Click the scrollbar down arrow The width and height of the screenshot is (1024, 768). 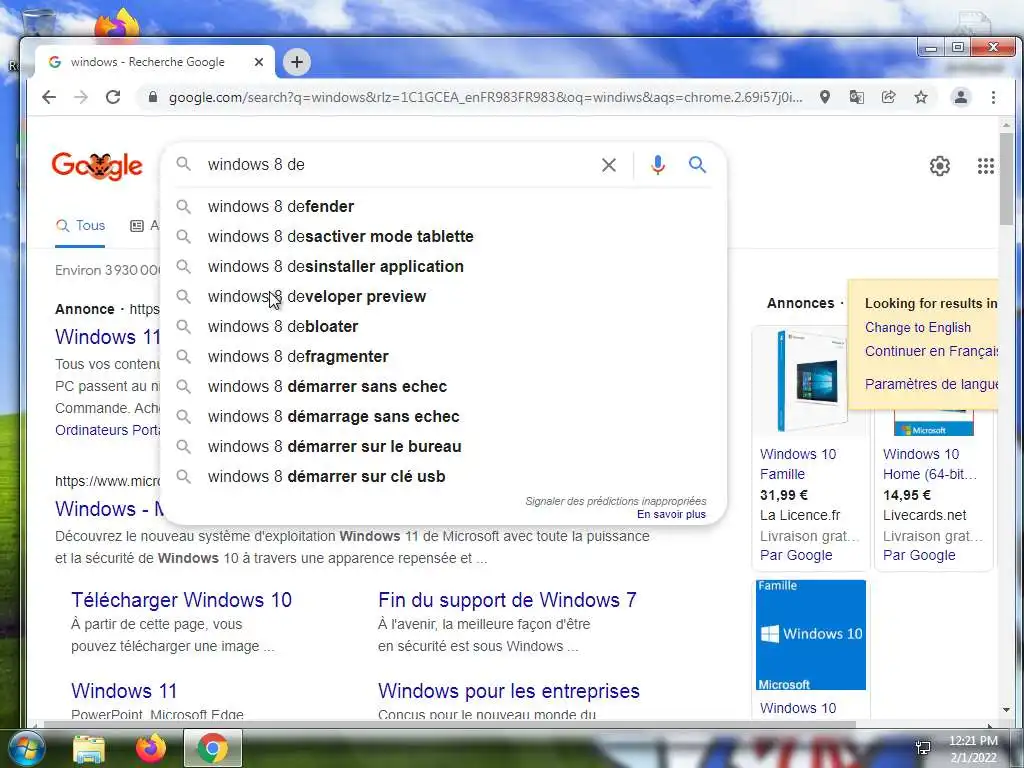pos(1006,710)
